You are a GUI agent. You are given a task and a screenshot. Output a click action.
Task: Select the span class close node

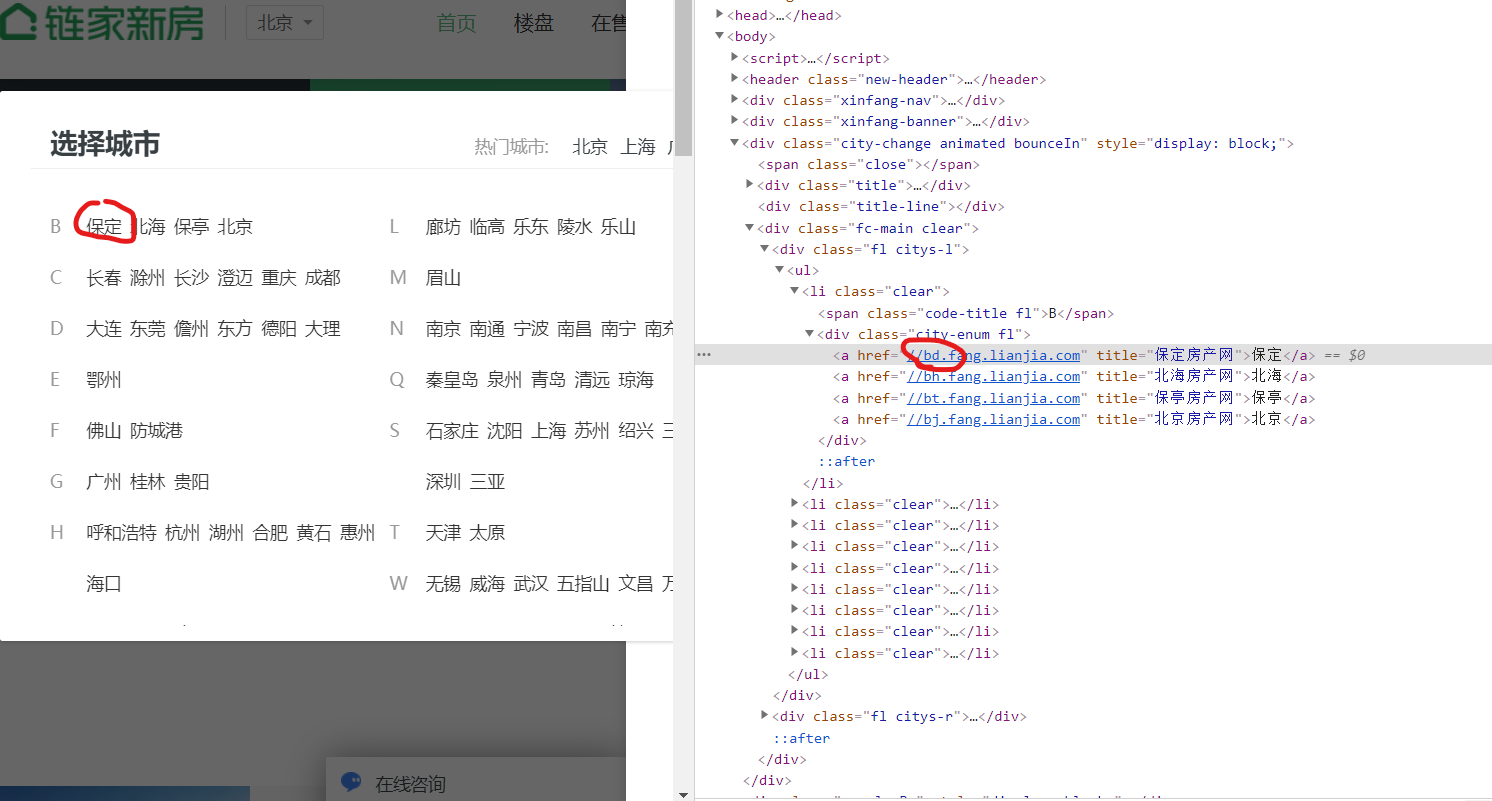click(x=869, y=164)
